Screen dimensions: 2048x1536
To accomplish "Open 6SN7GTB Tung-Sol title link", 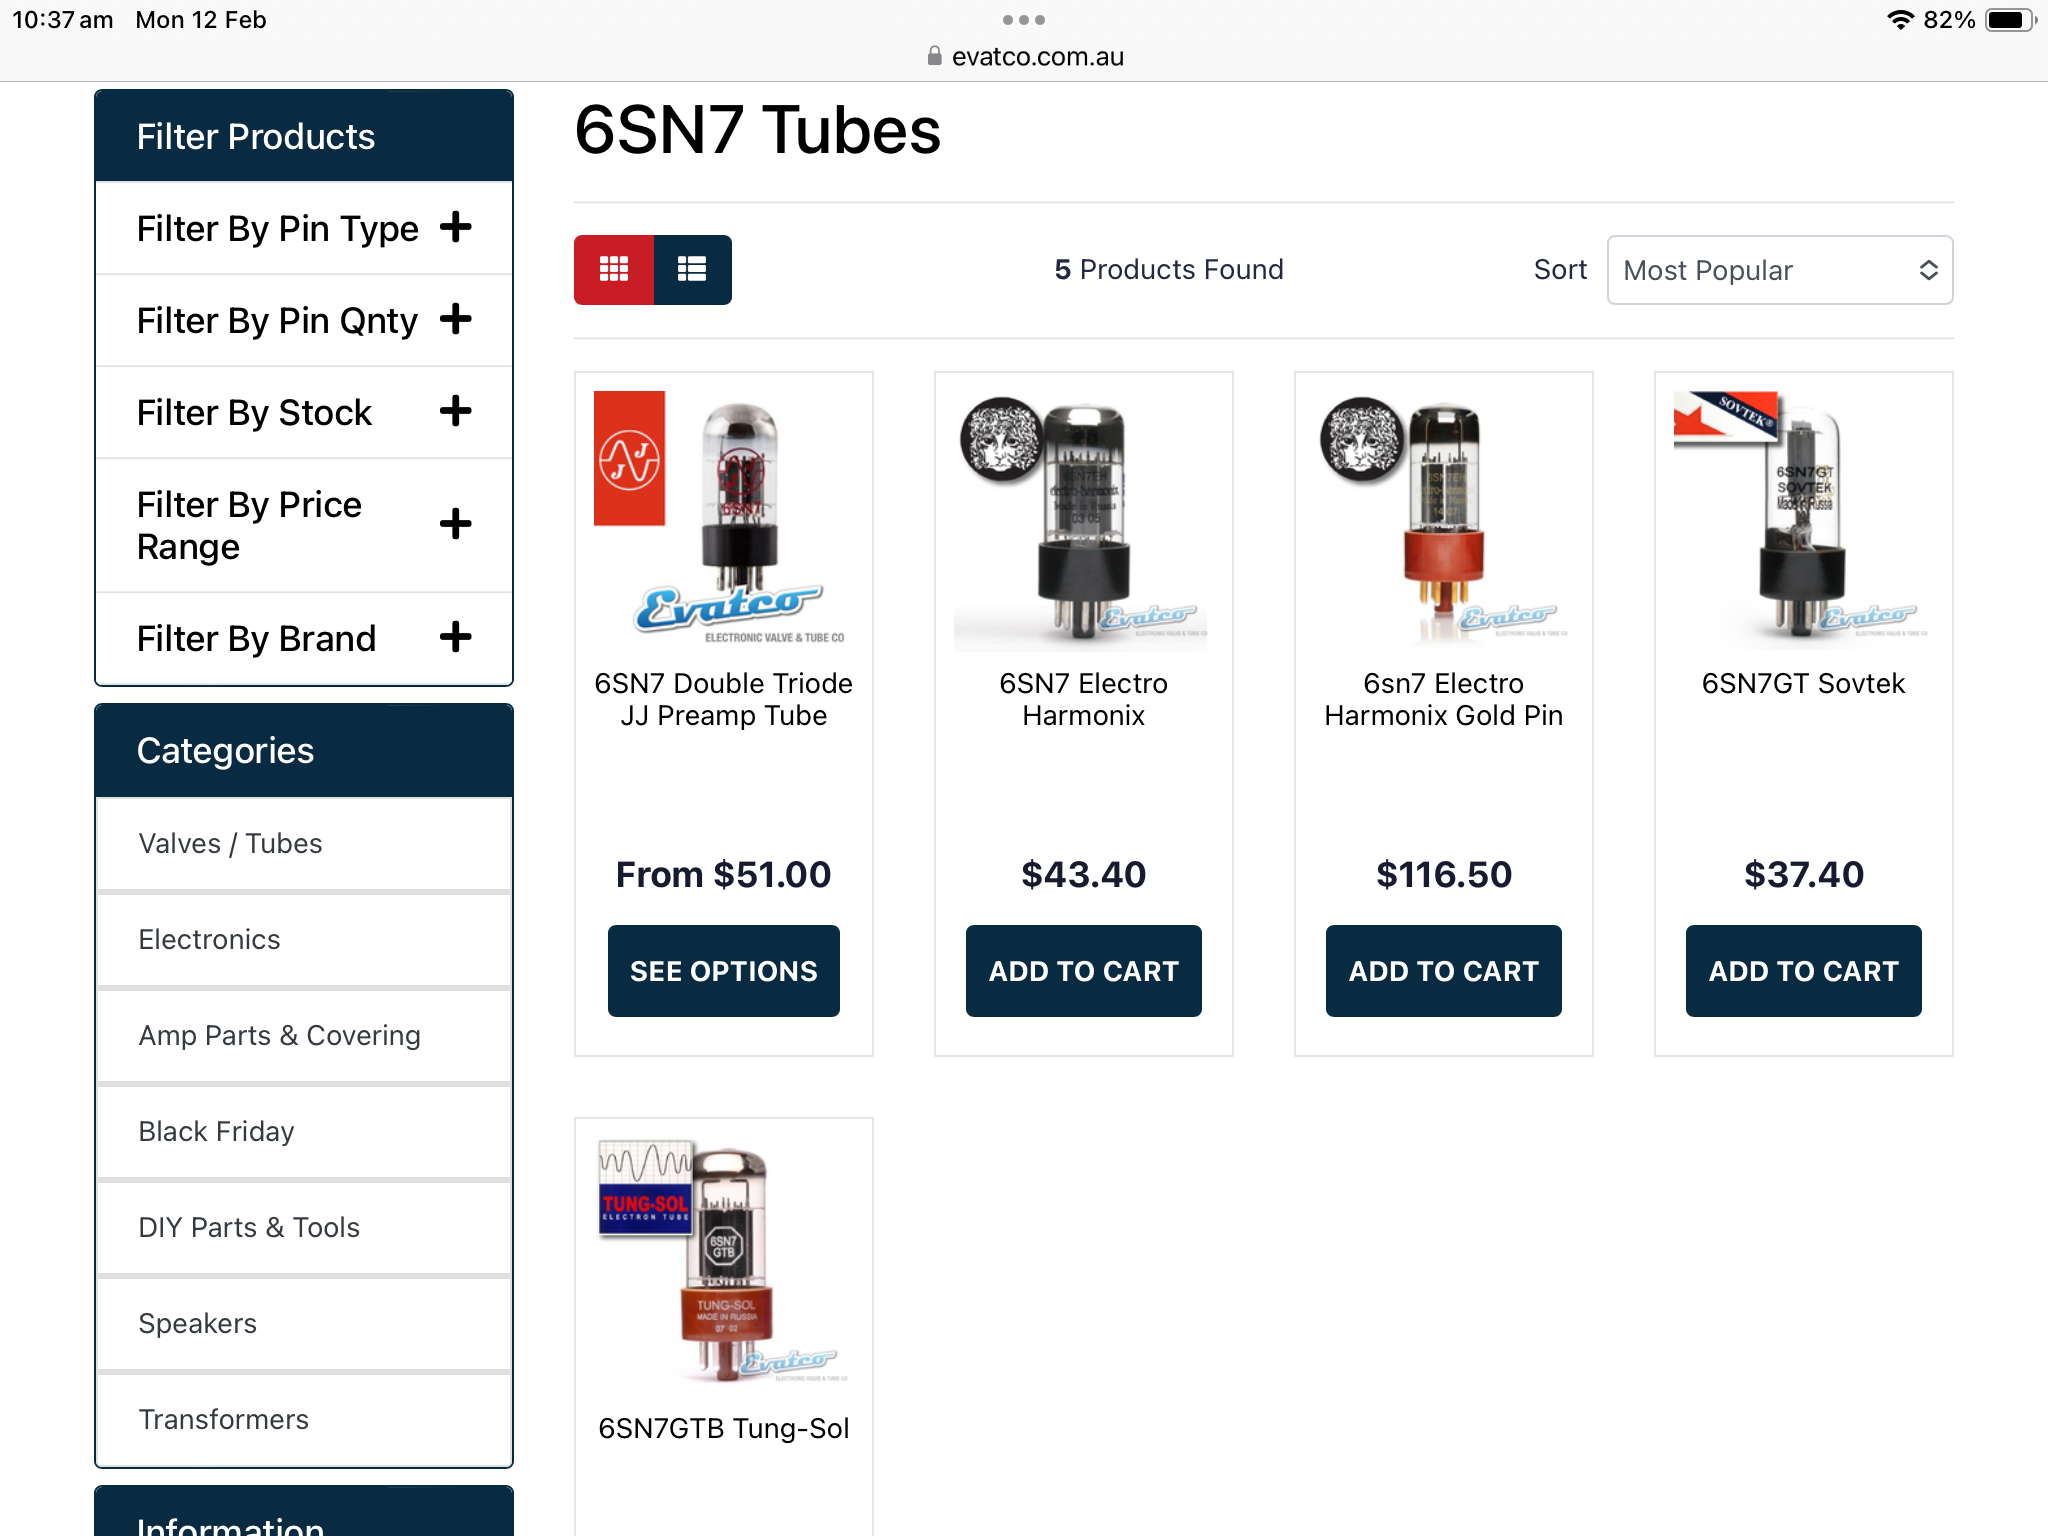I will pyautogui.click(x=724, y=1429).
